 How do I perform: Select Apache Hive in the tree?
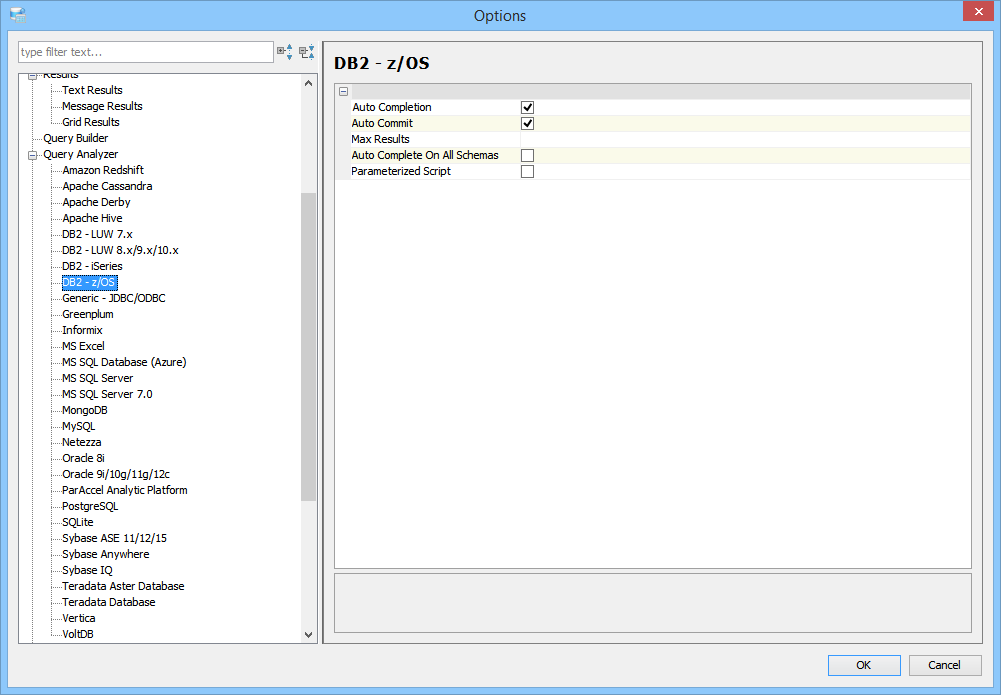pyautogui.click(x=92, y=218)
